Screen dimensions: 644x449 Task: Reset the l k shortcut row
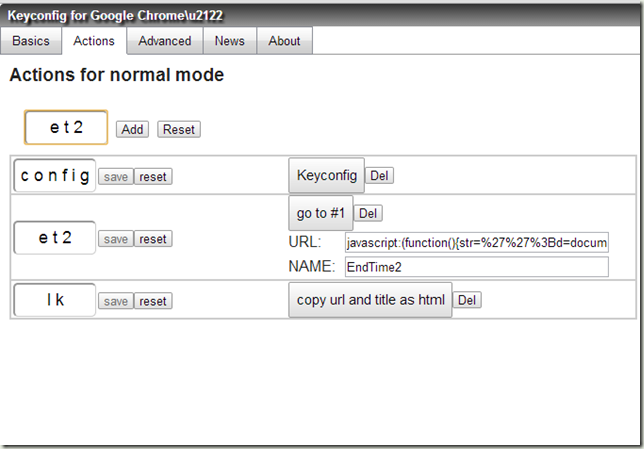click(153, 301)
